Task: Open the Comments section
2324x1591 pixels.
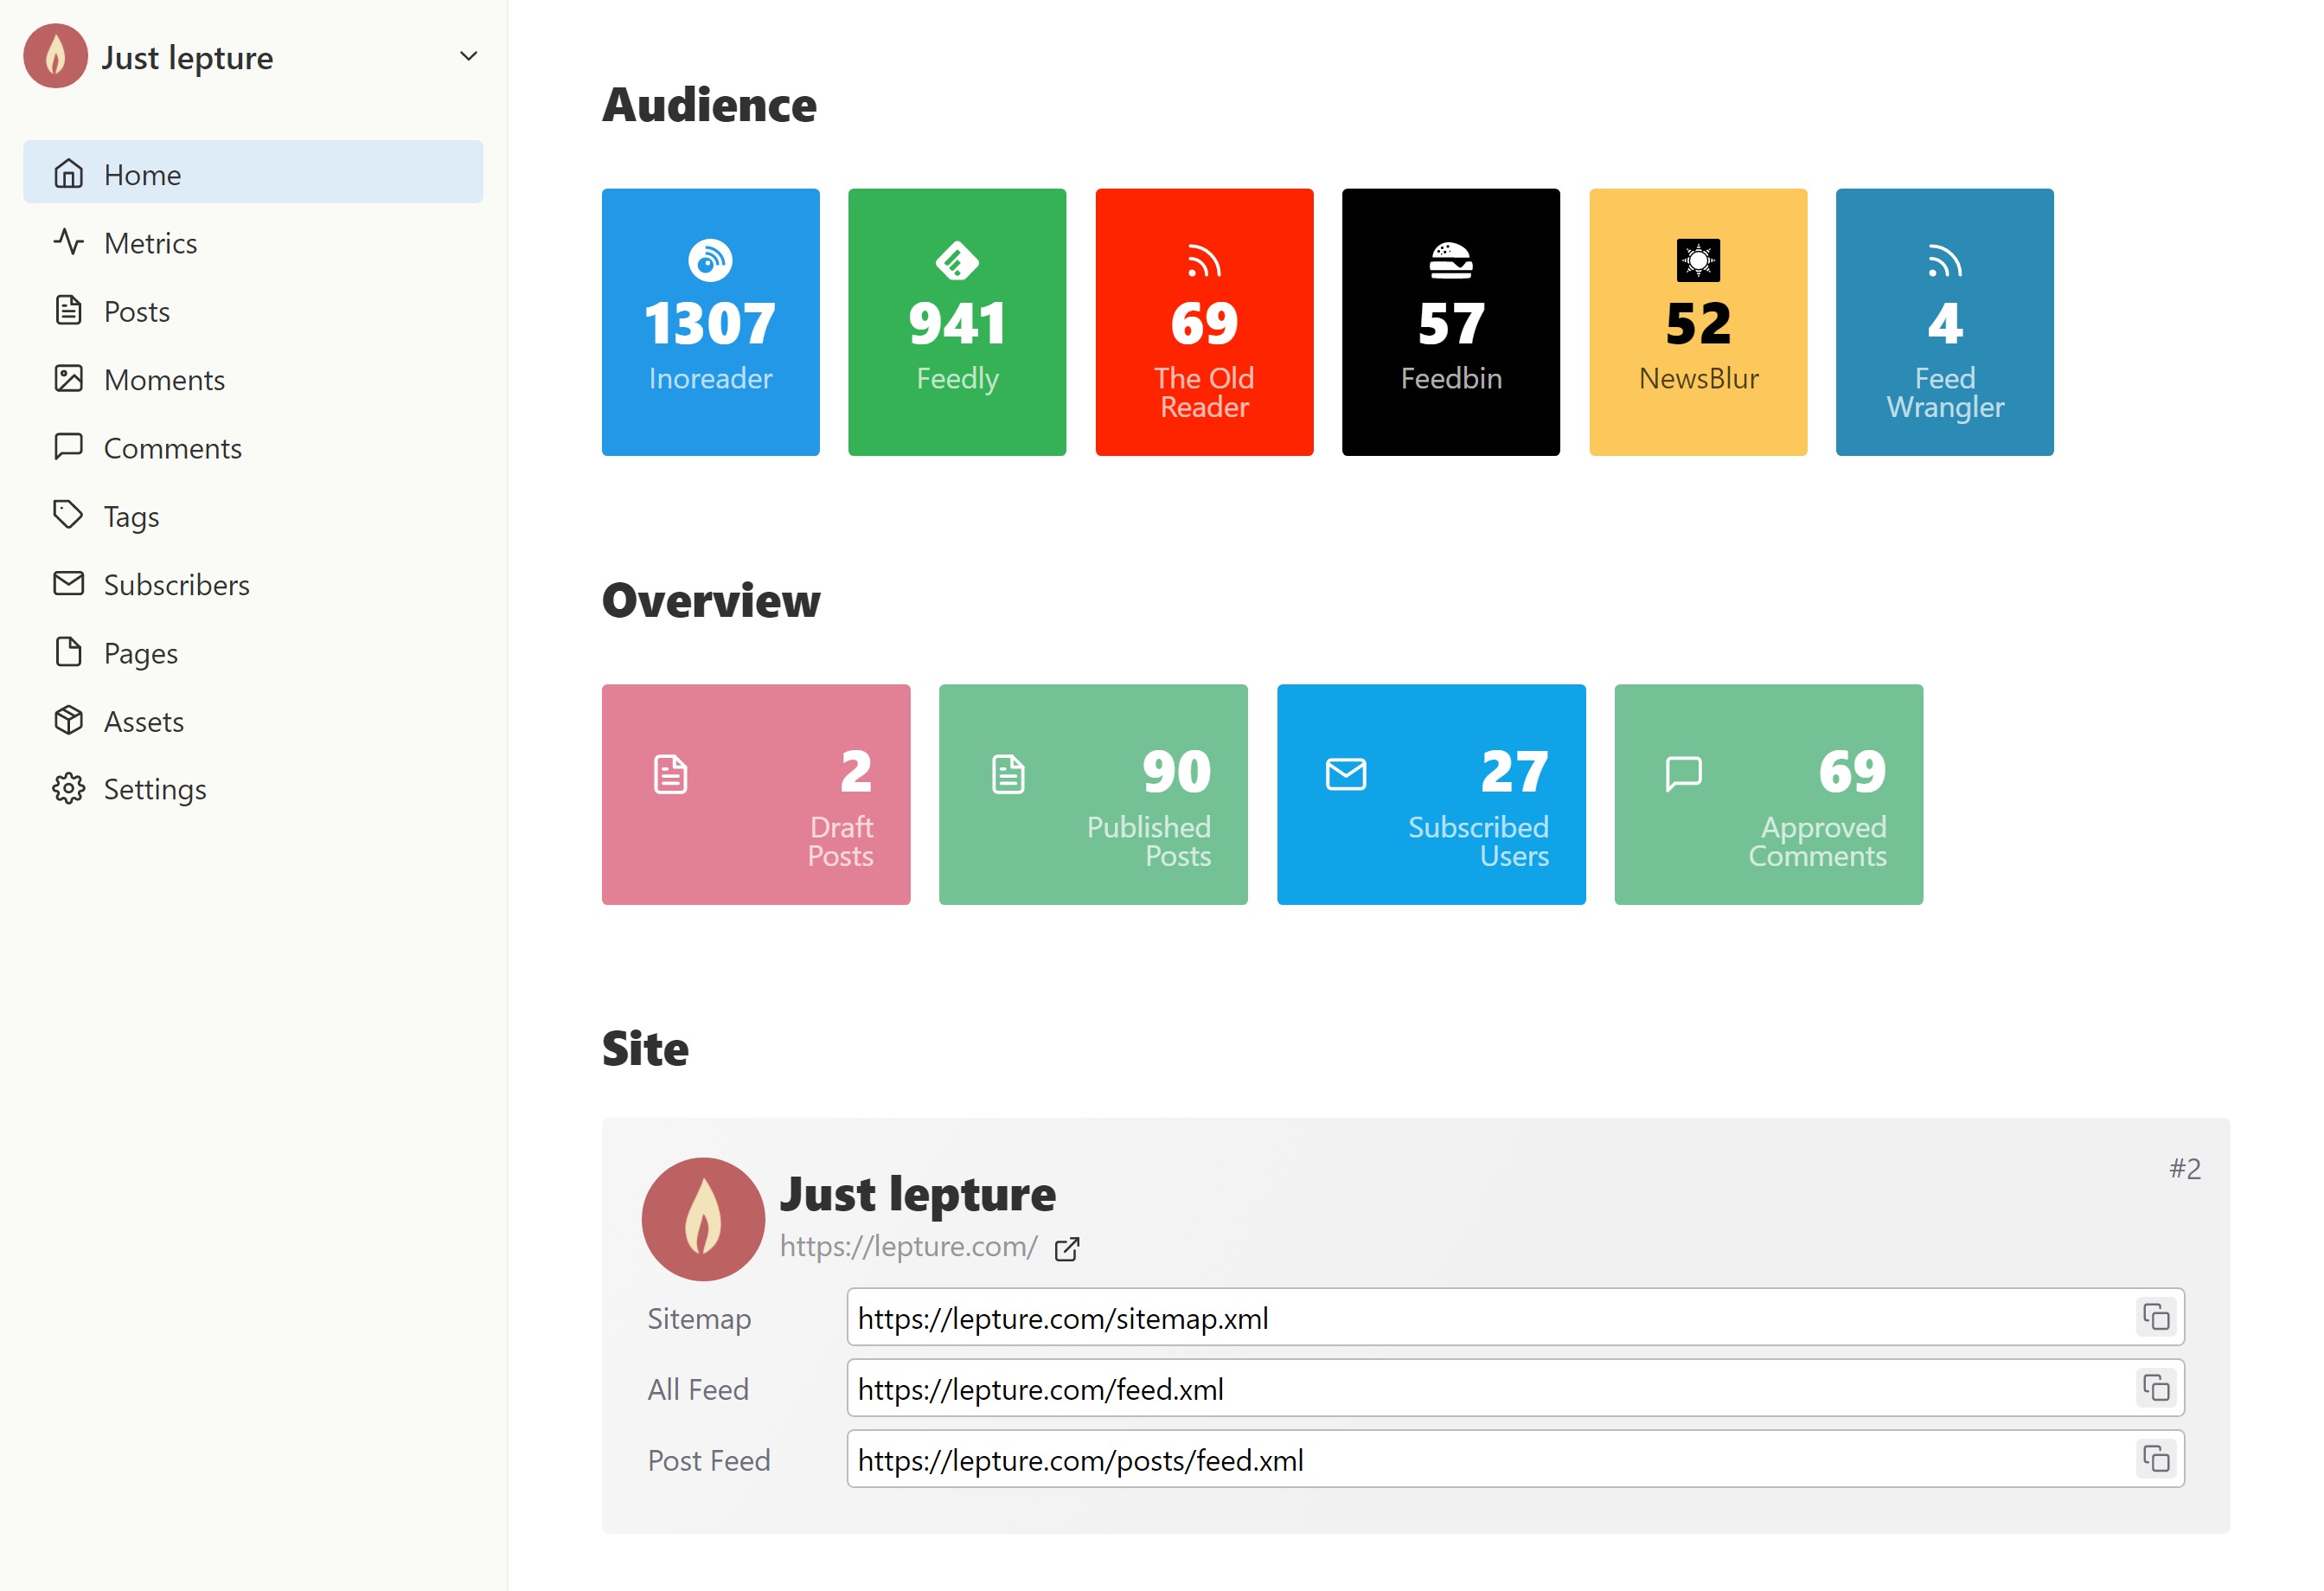Action: click(x=253, y=447)
